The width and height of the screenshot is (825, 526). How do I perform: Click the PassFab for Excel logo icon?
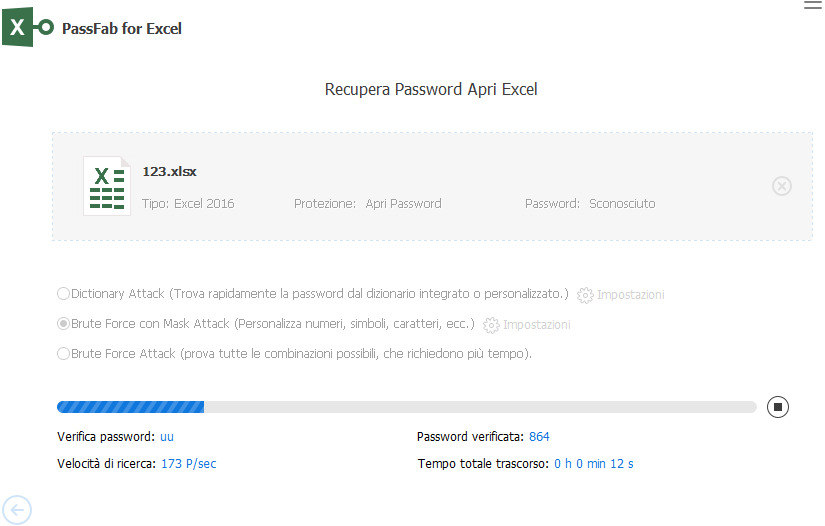(27, 28)
